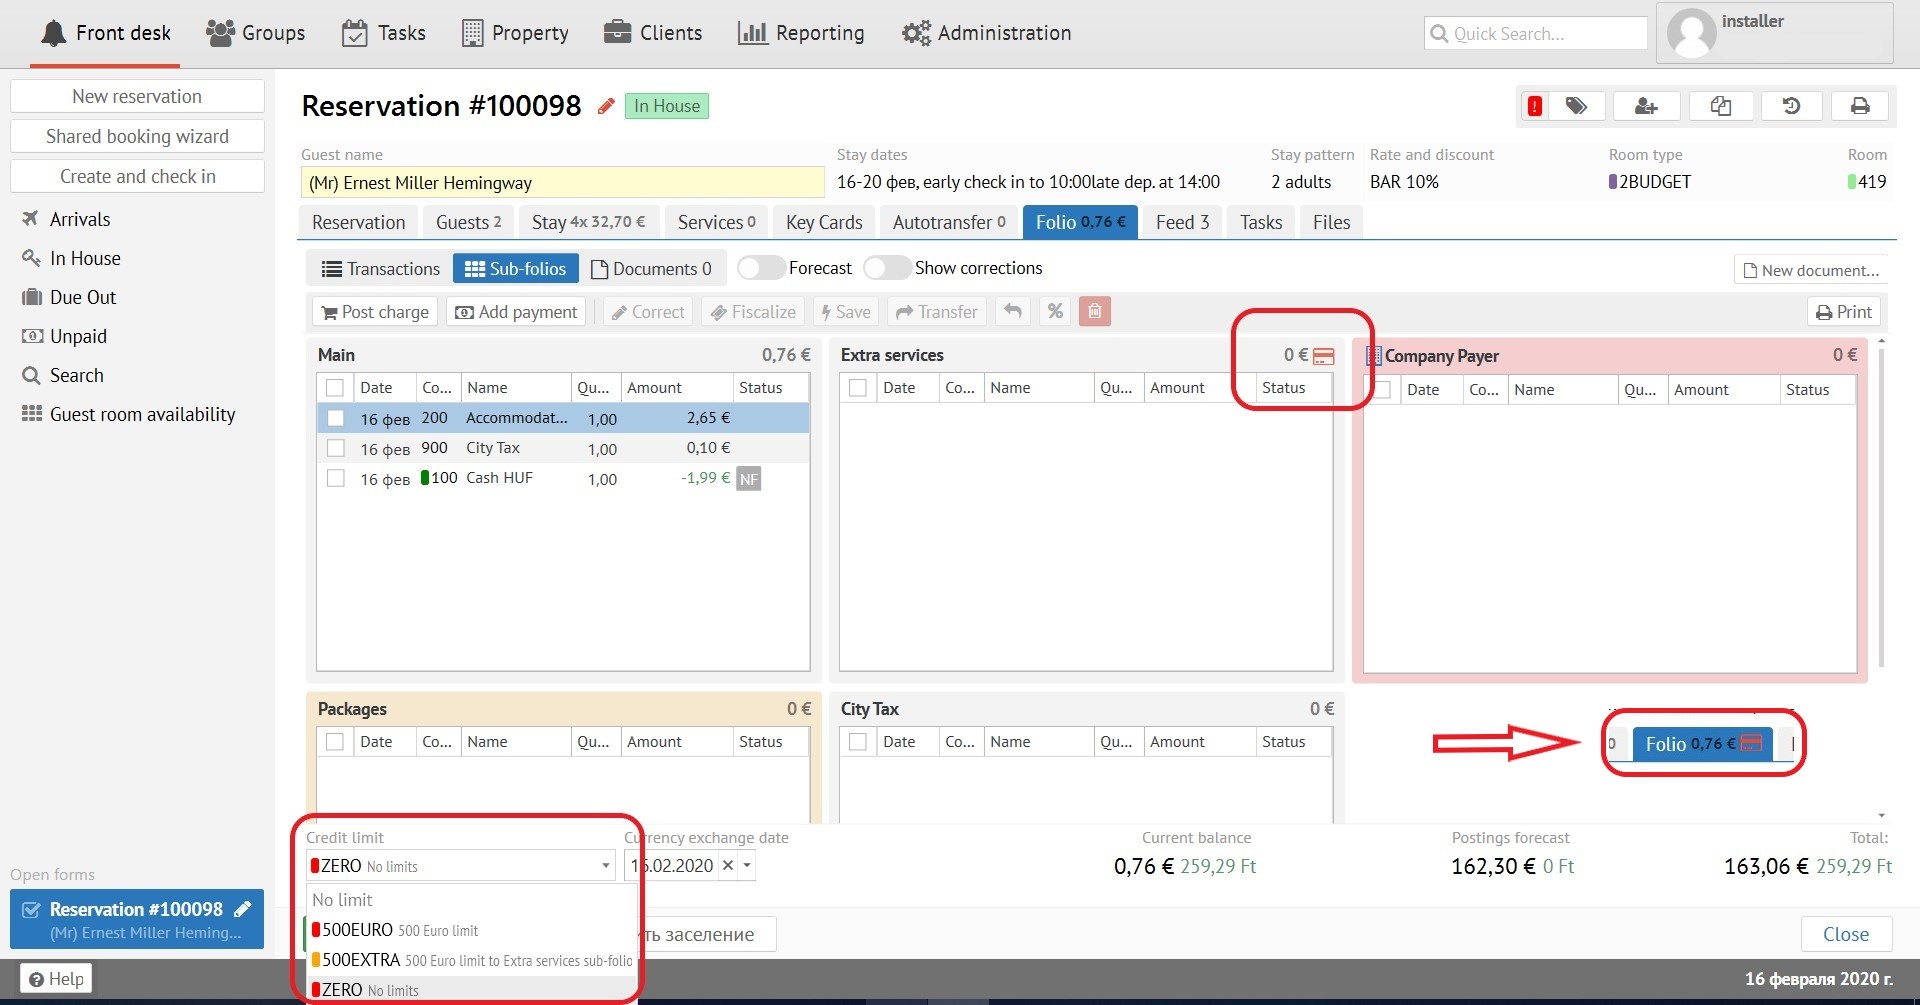The width and height of the screenshot is (1920, 1005).
Task: Check the Accommodation row checkbox
Action: coord(336,418)
